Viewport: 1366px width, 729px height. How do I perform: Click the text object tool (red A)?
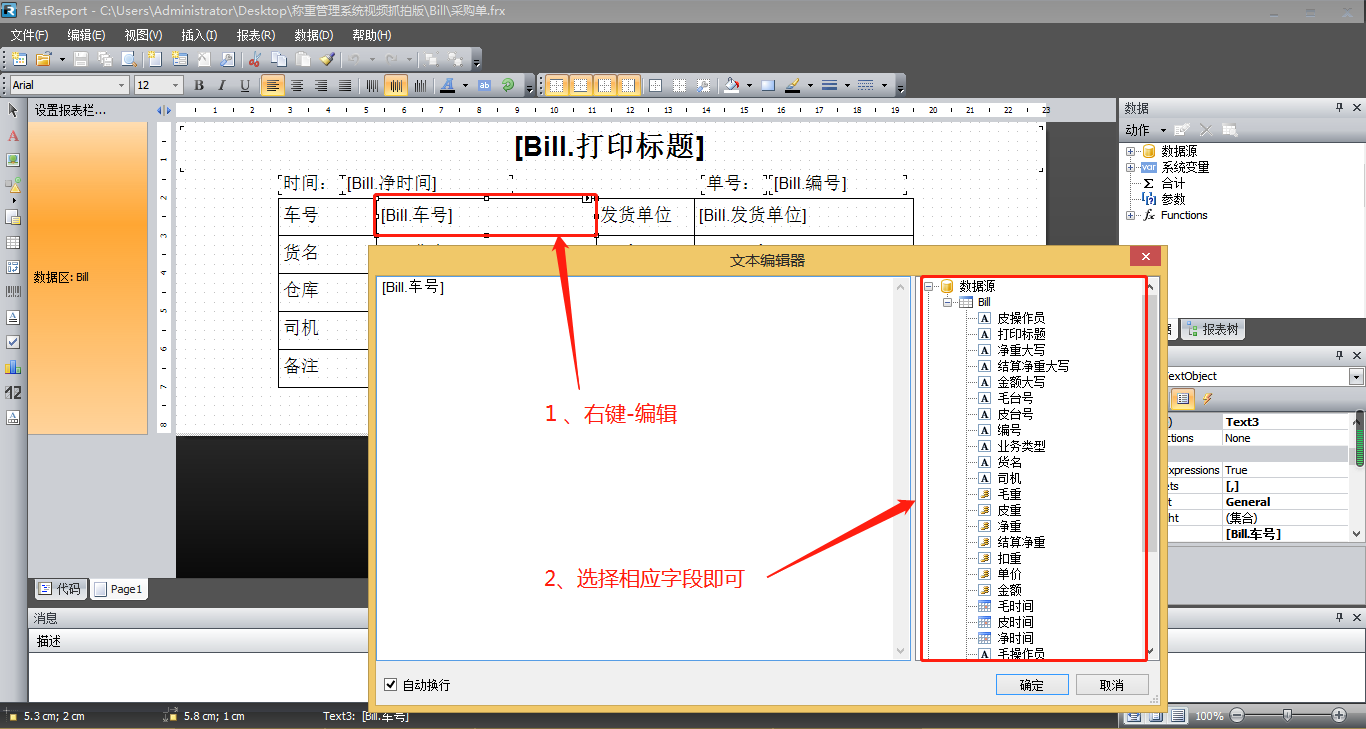(13, 135)
